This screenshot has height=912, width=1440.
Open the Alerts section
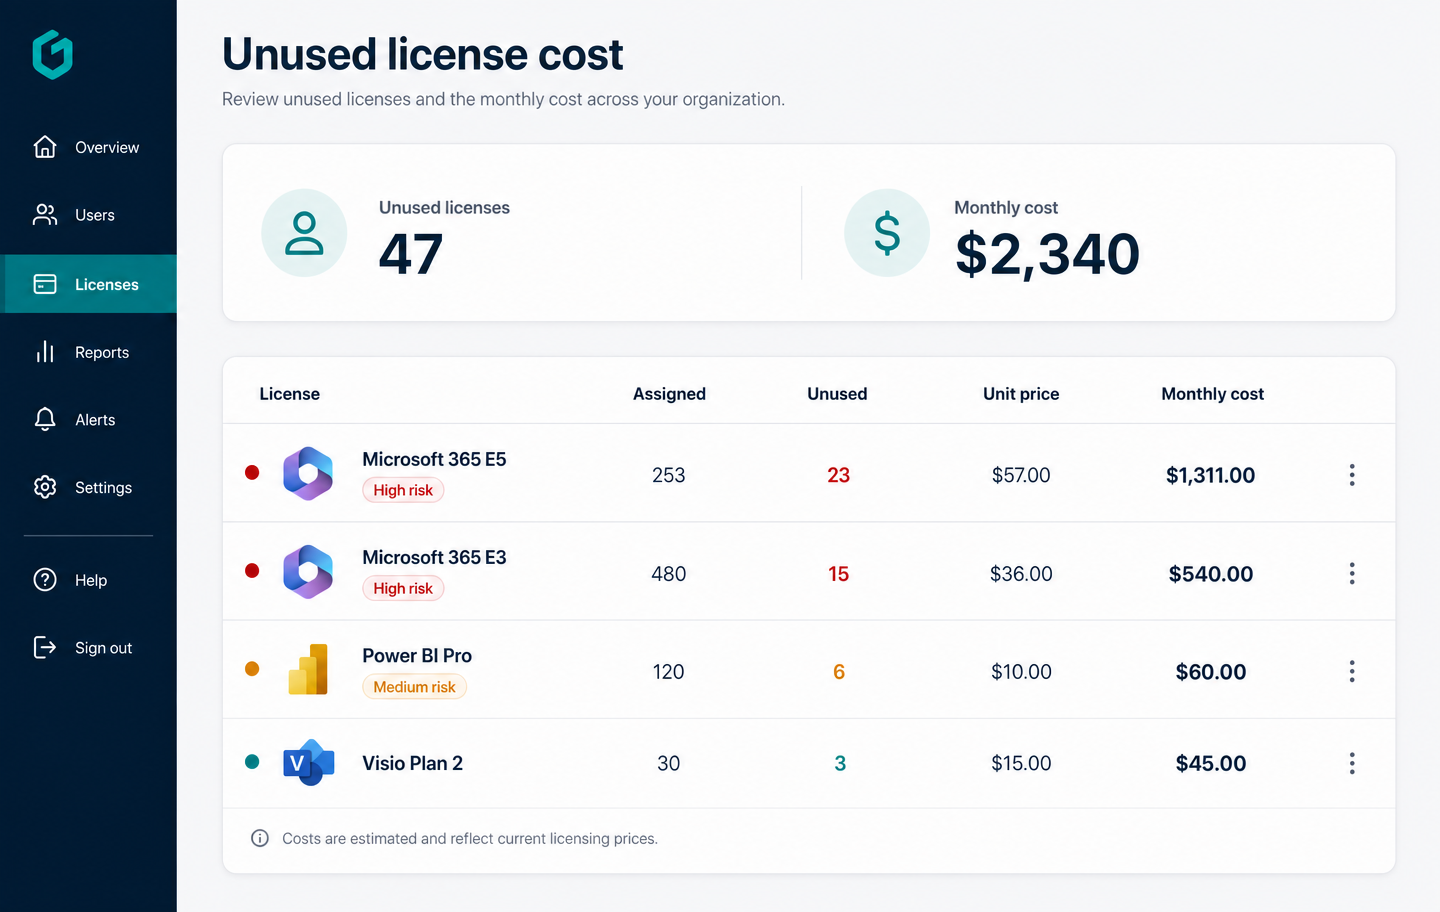pos(88,420)
